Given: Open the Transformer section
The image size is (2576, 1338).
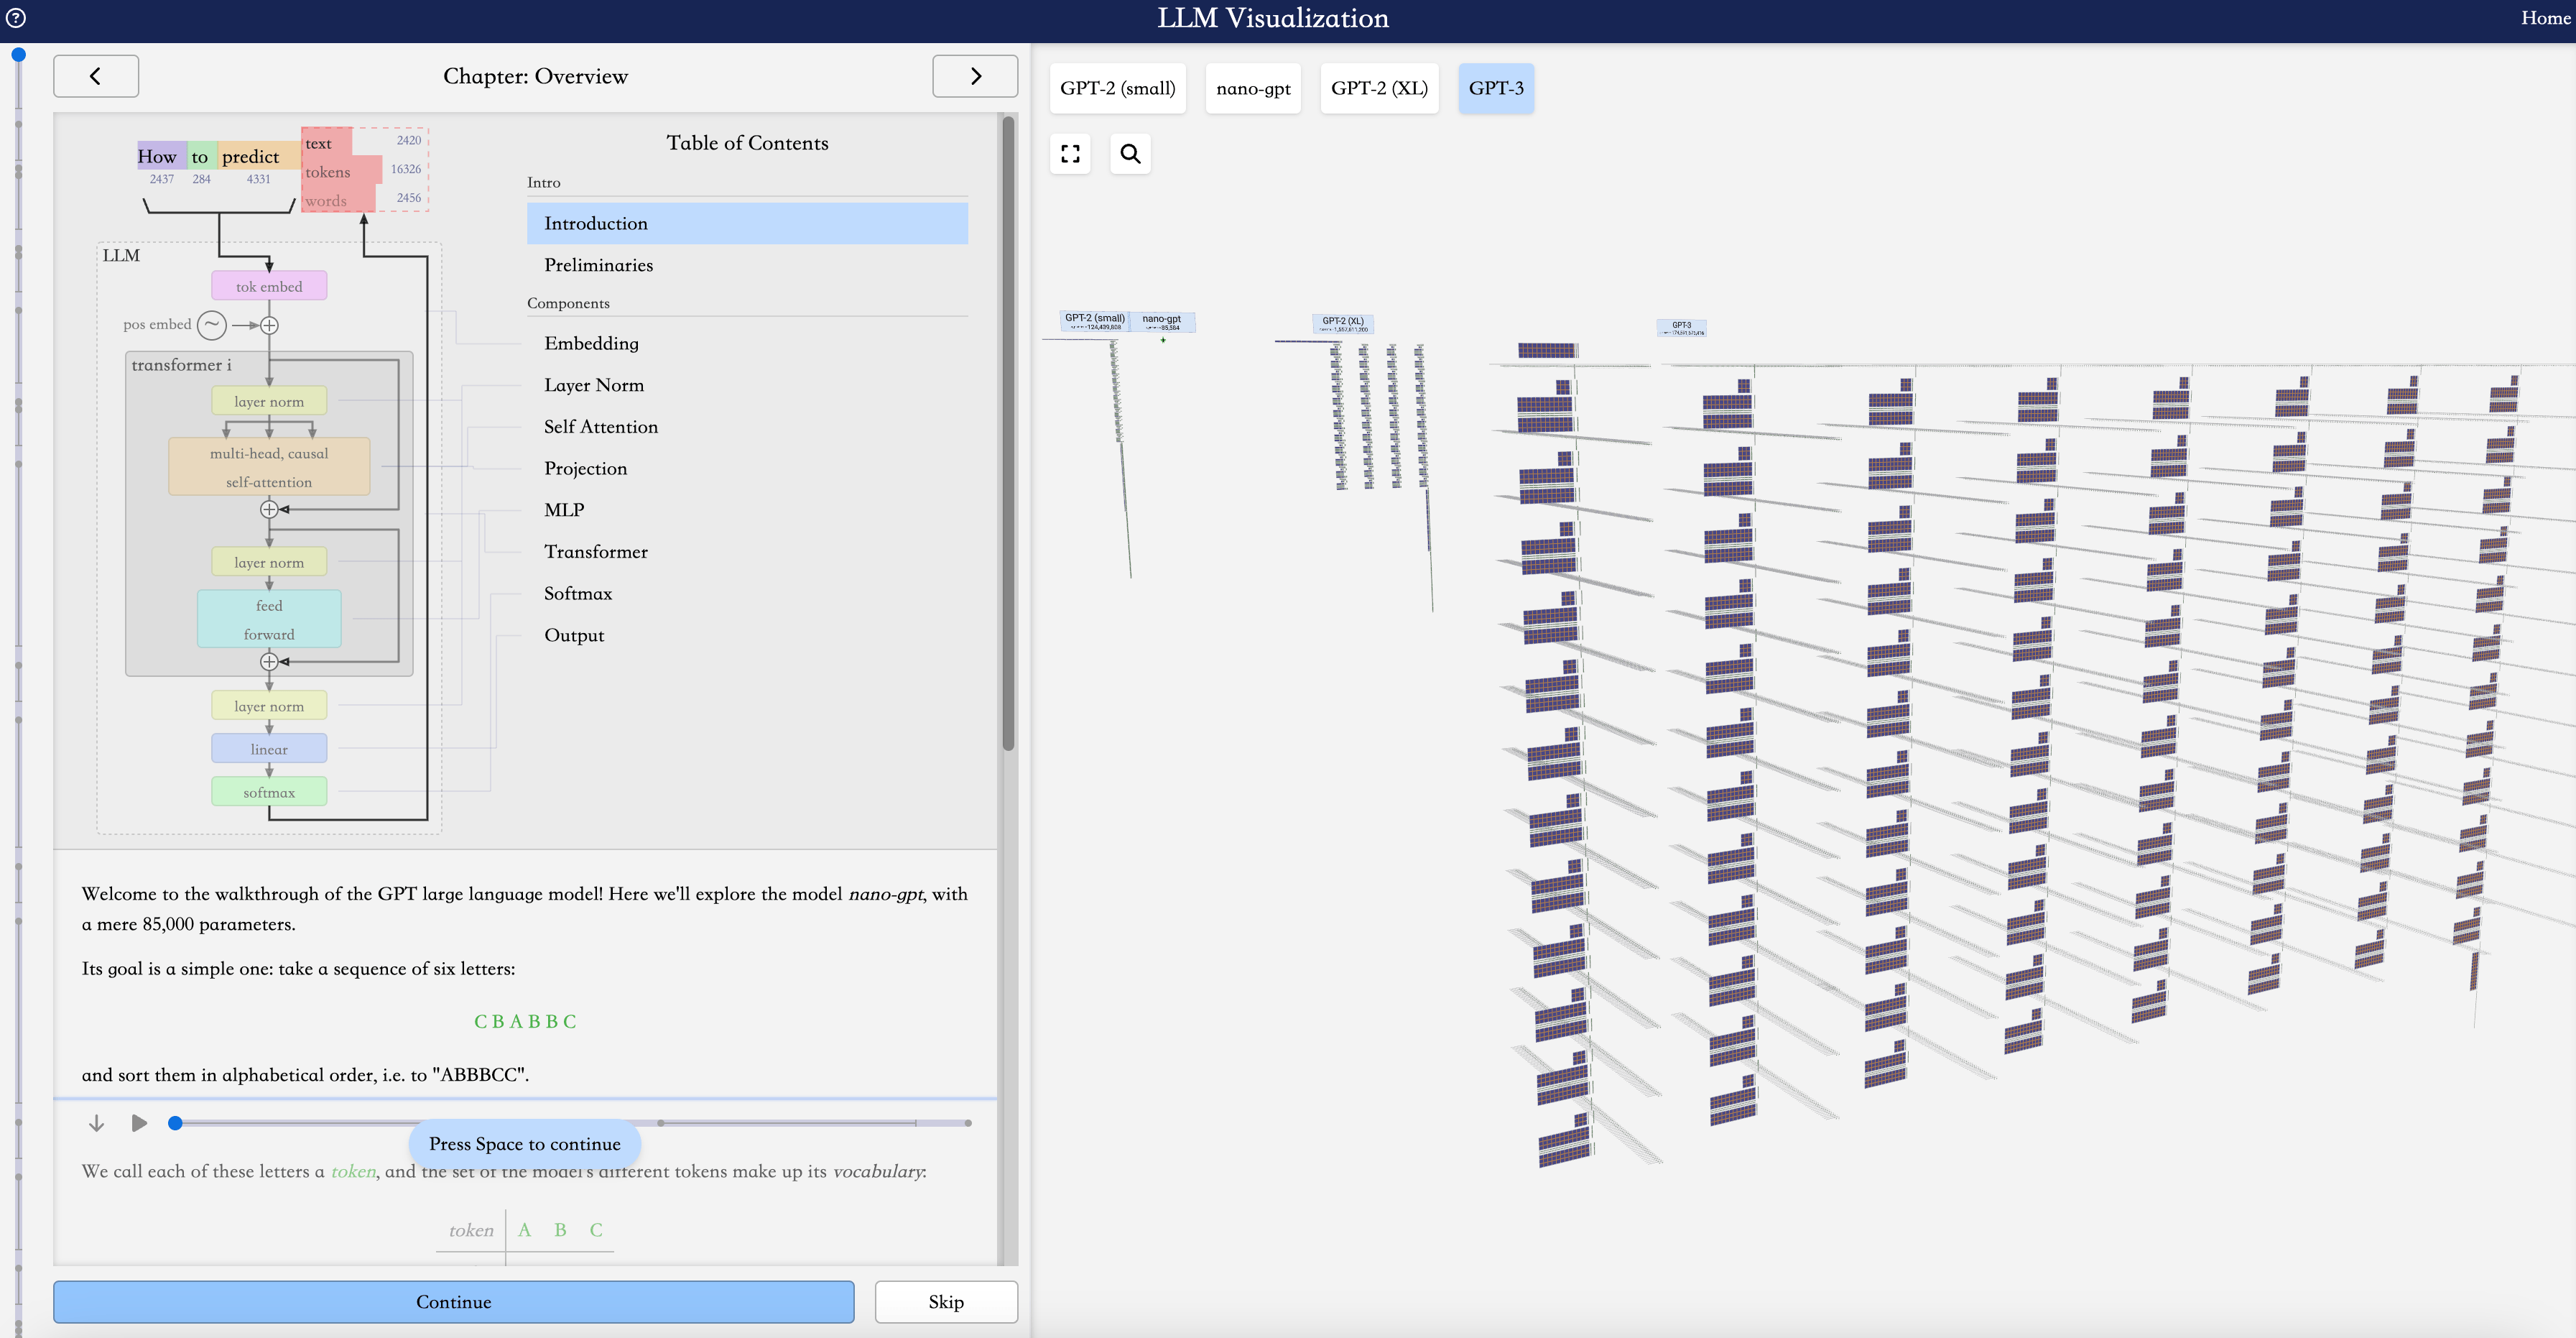Looking at the screenshot, I should click(747, 551).
